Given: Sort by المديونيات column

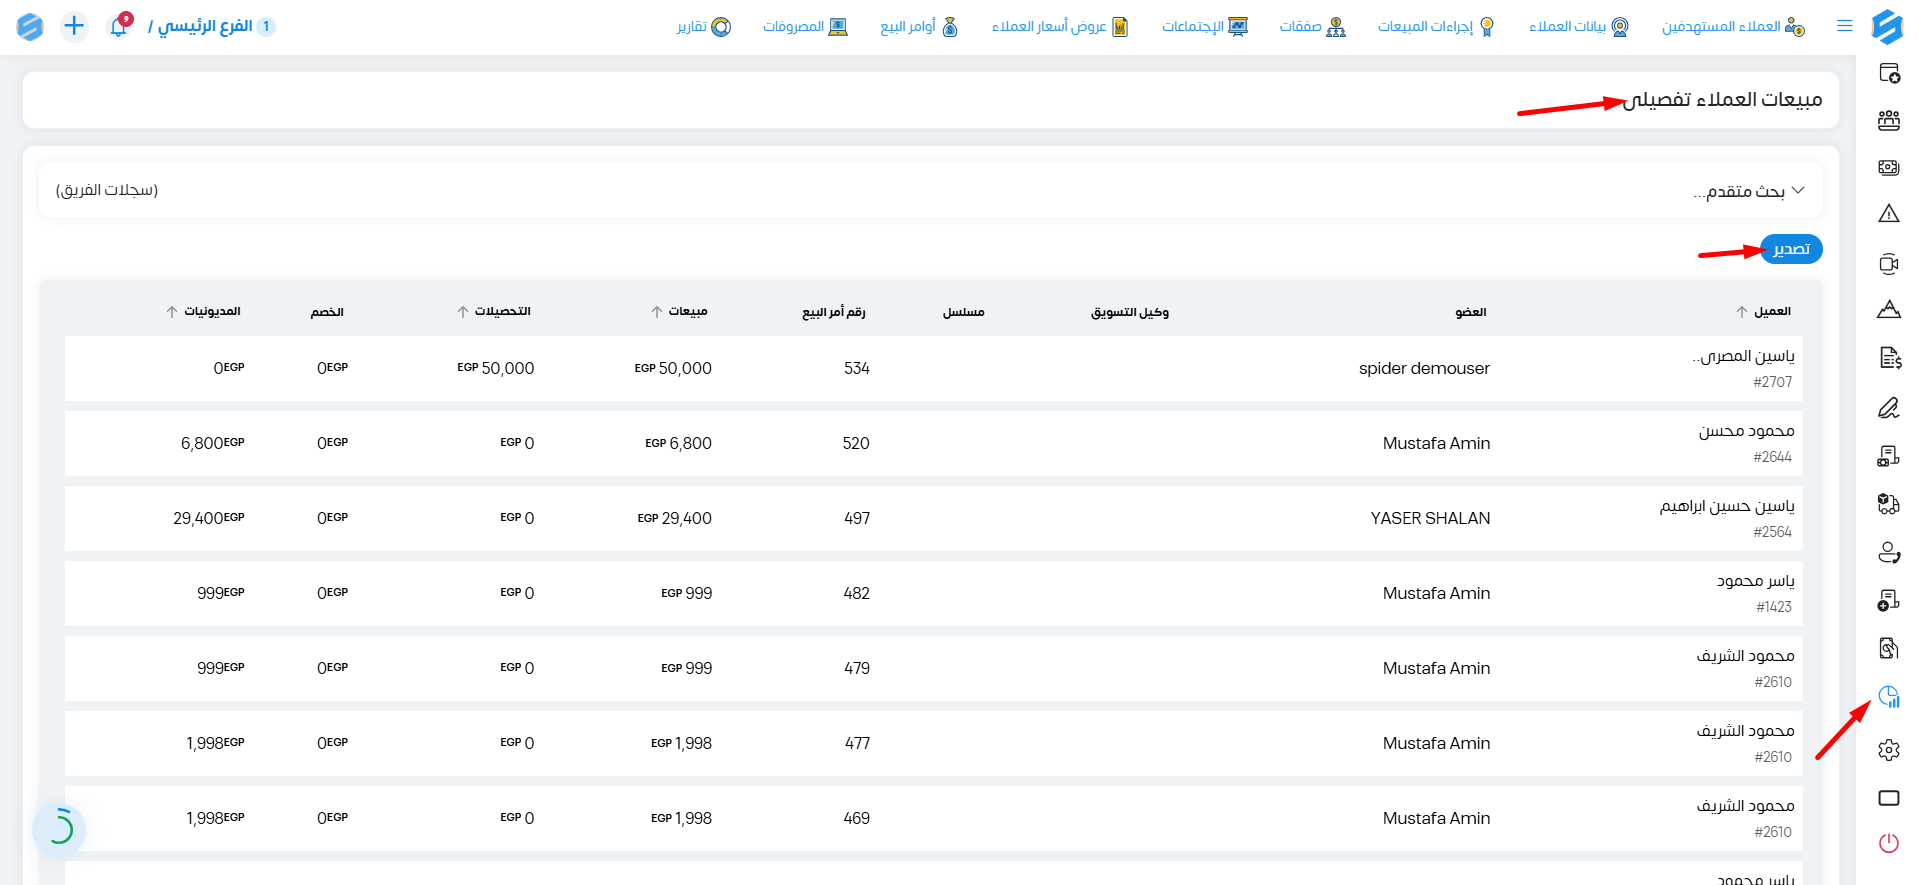Looking at the screenshot, I should tap(203, 312).
